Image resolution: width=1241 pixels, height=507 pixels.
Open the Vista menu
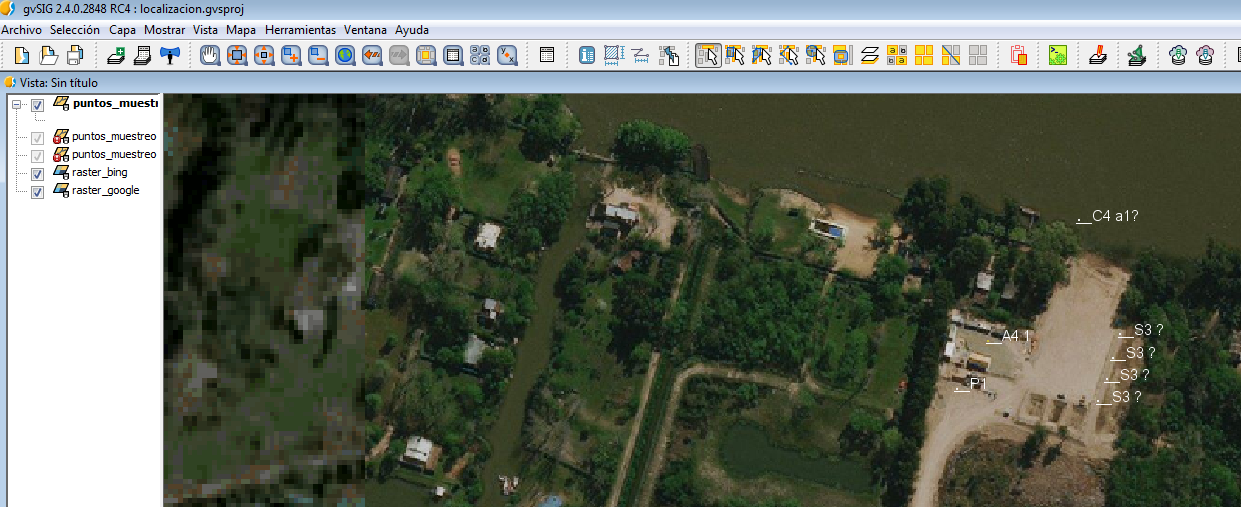pyautogui.click(x=206, y=30)
